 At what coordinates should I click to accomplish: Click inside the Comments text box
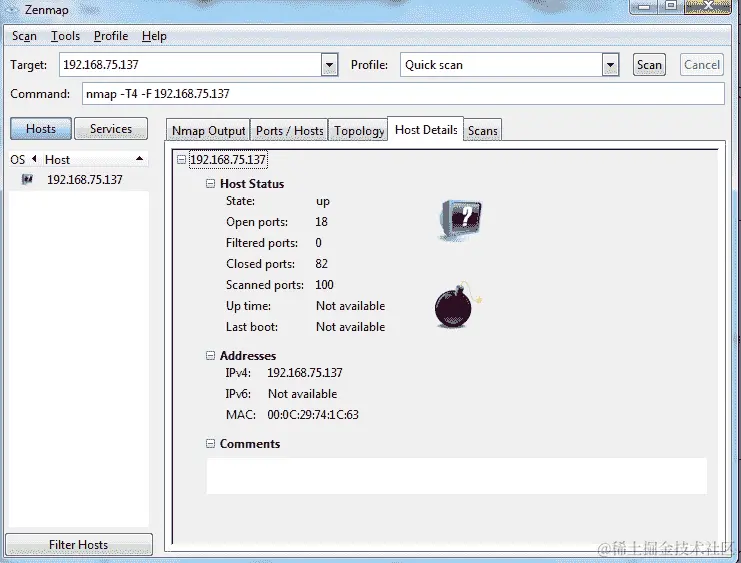tap(457, 476)
